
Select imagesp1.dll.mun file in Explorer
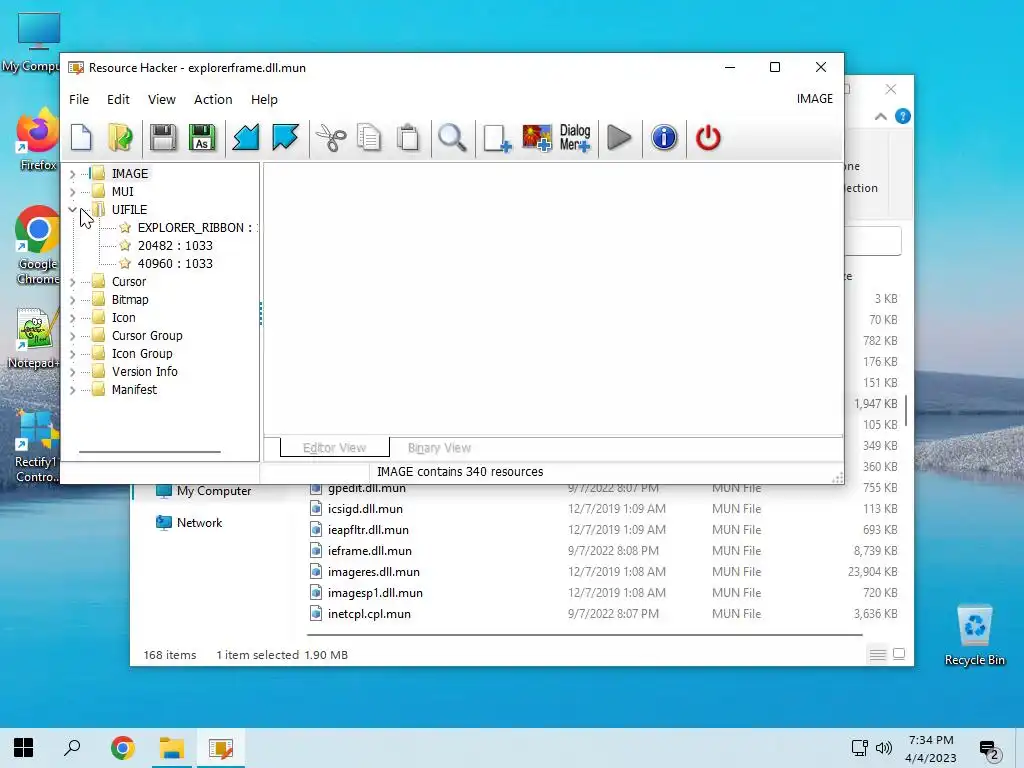click(x=375, y=593)
